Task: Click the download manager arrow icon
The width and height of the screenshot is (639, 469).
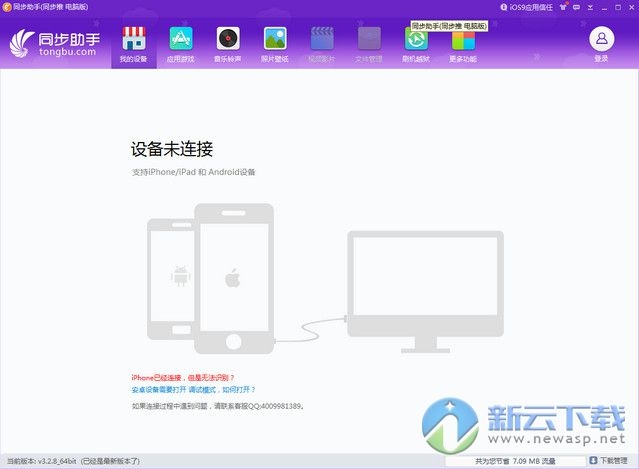Action: 593,460
